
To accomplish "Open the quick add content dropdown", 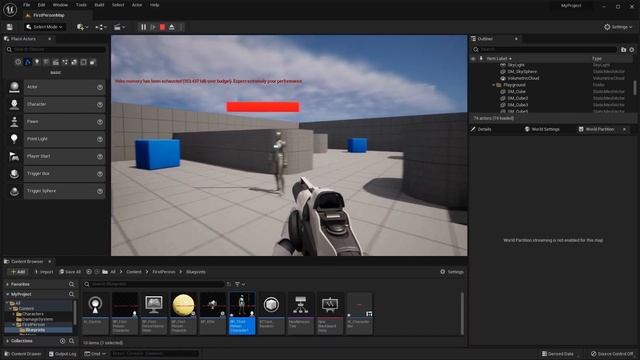I will click(x=82, y=27).
